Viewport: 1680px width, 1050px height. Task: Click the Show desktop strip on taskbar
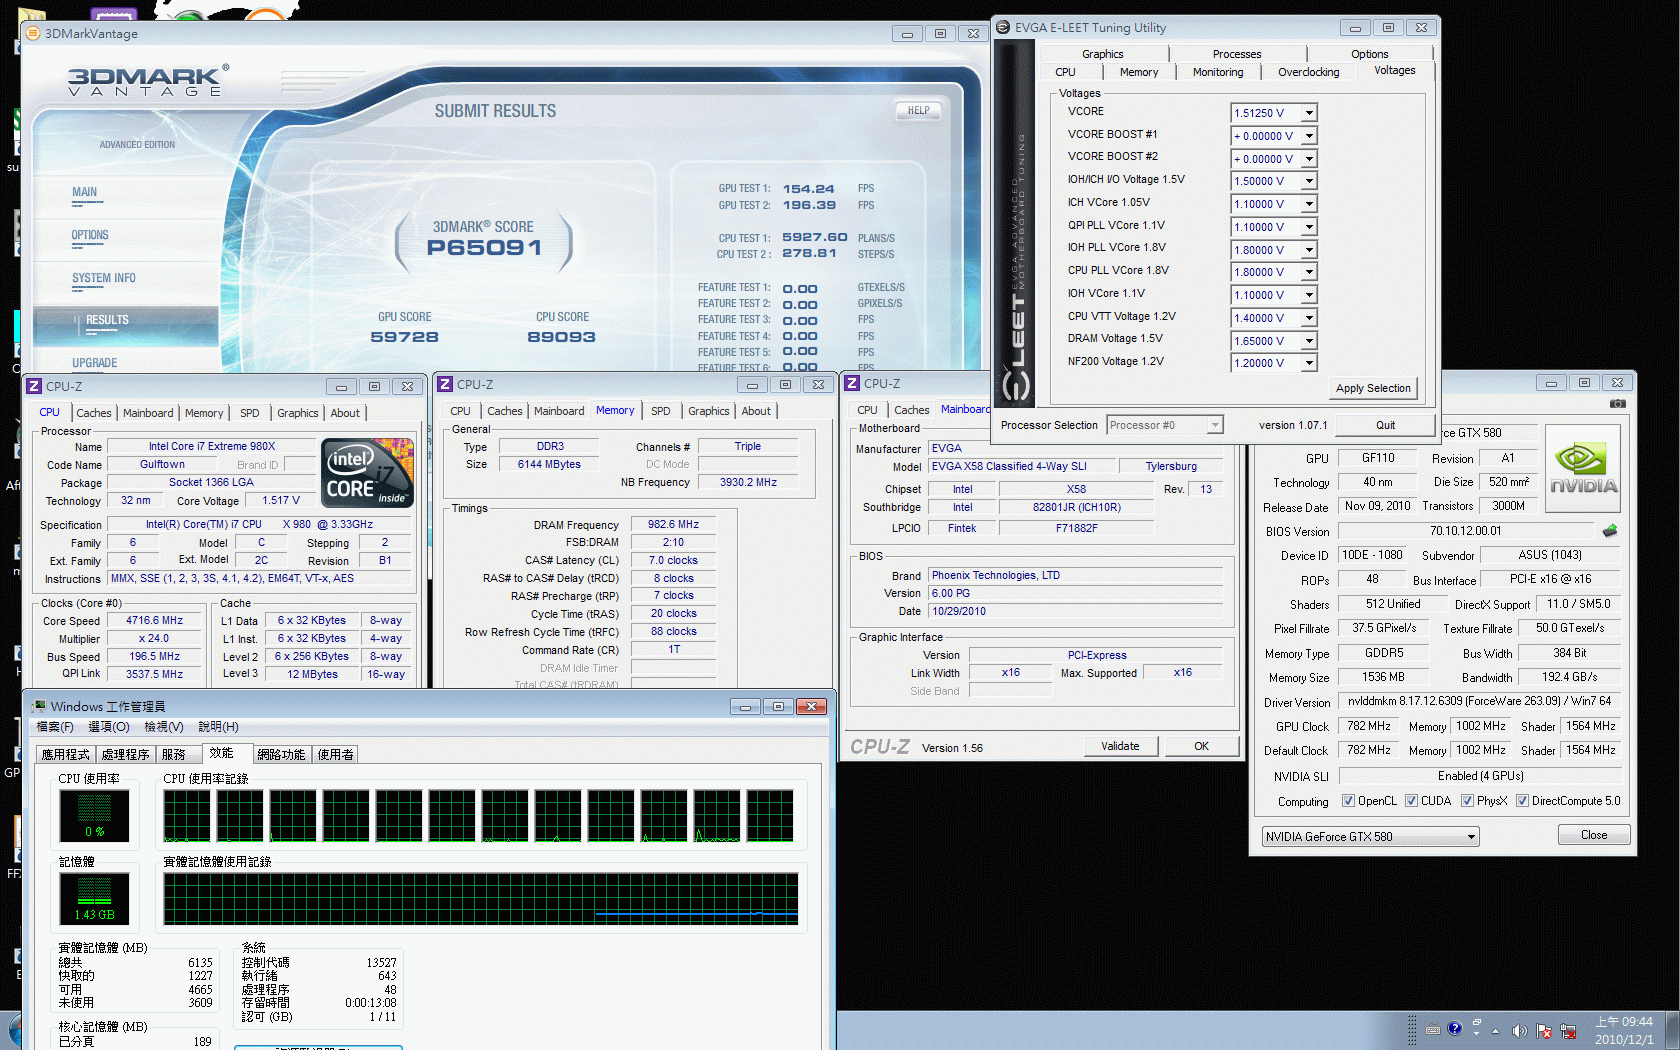pos(1673,1031)
